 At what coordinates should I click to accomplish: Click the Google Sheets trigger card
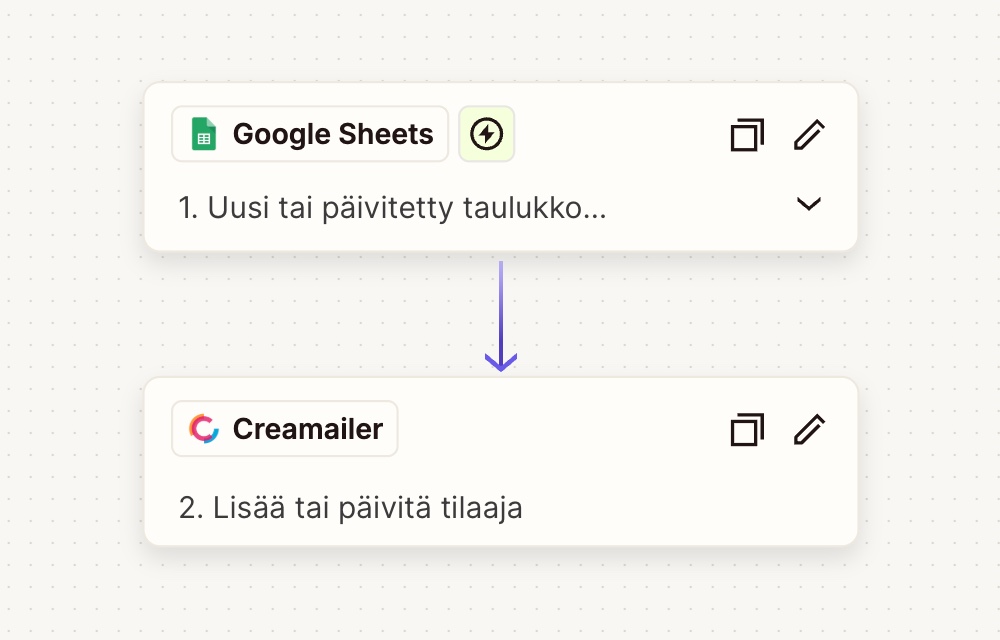(500, 165)
